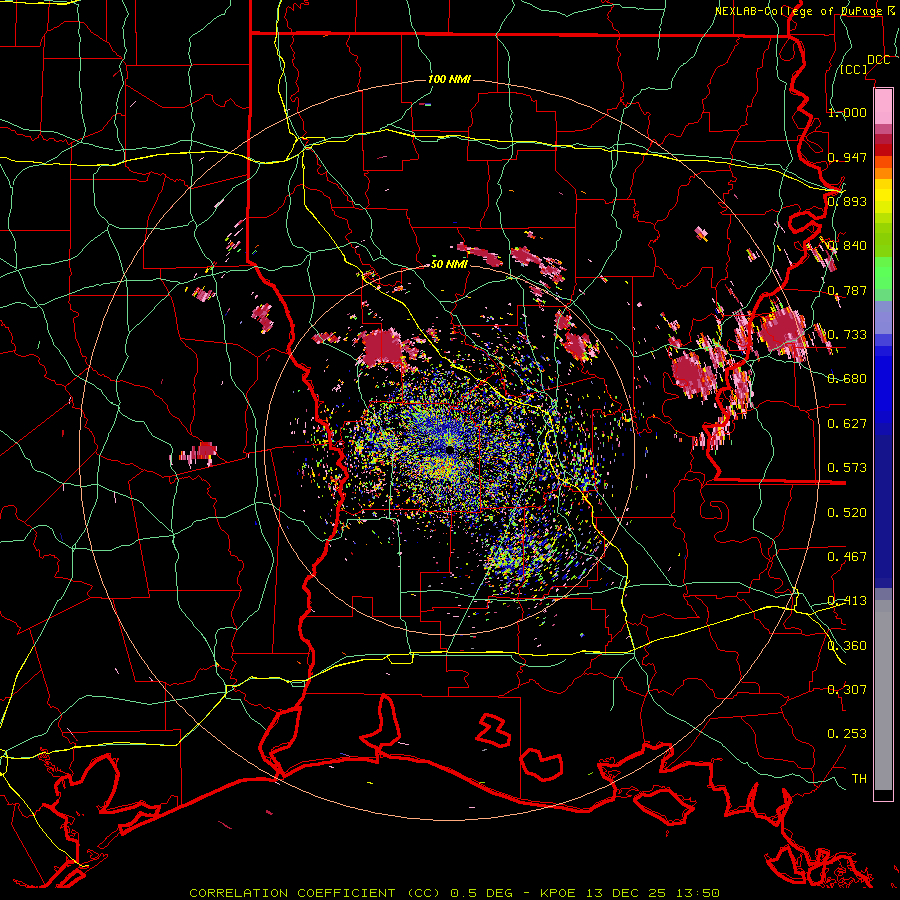Viewport: 900px width, 900px height.
Task: Select the DCC label above the color bar
Action: pos(878,60)
